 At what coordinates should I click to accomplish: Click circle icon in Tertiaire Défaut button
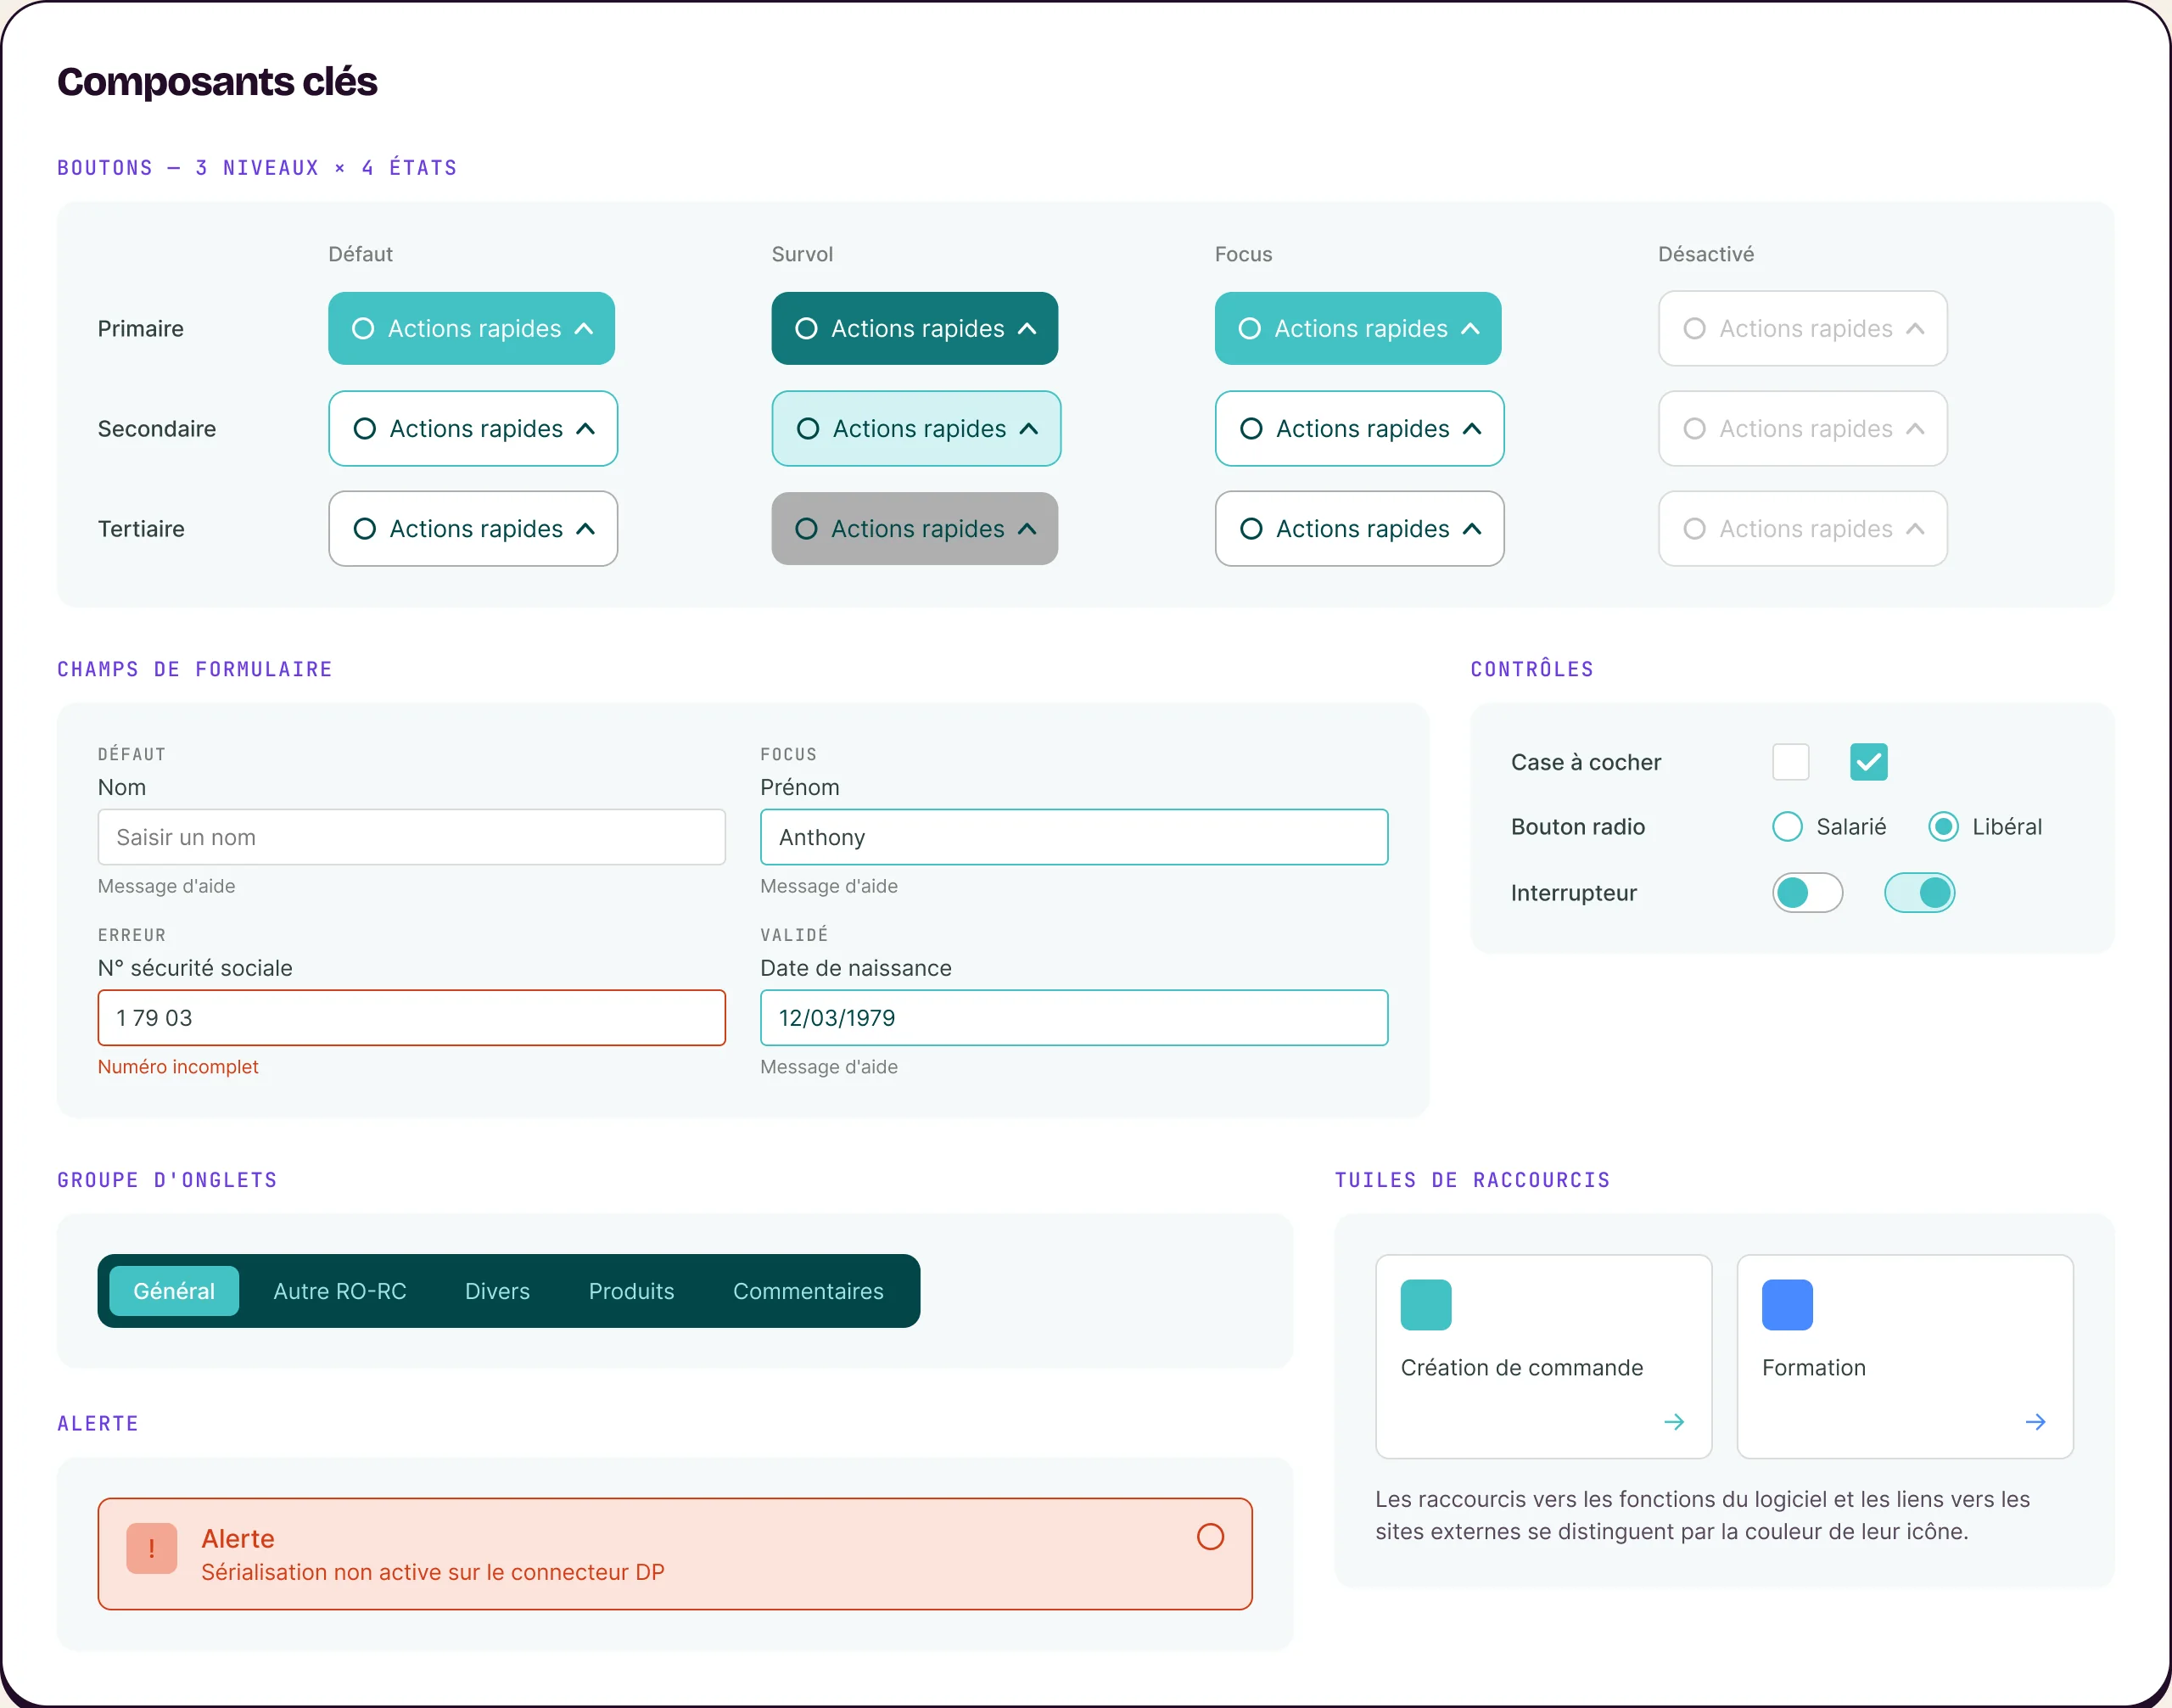click(365, 529)
